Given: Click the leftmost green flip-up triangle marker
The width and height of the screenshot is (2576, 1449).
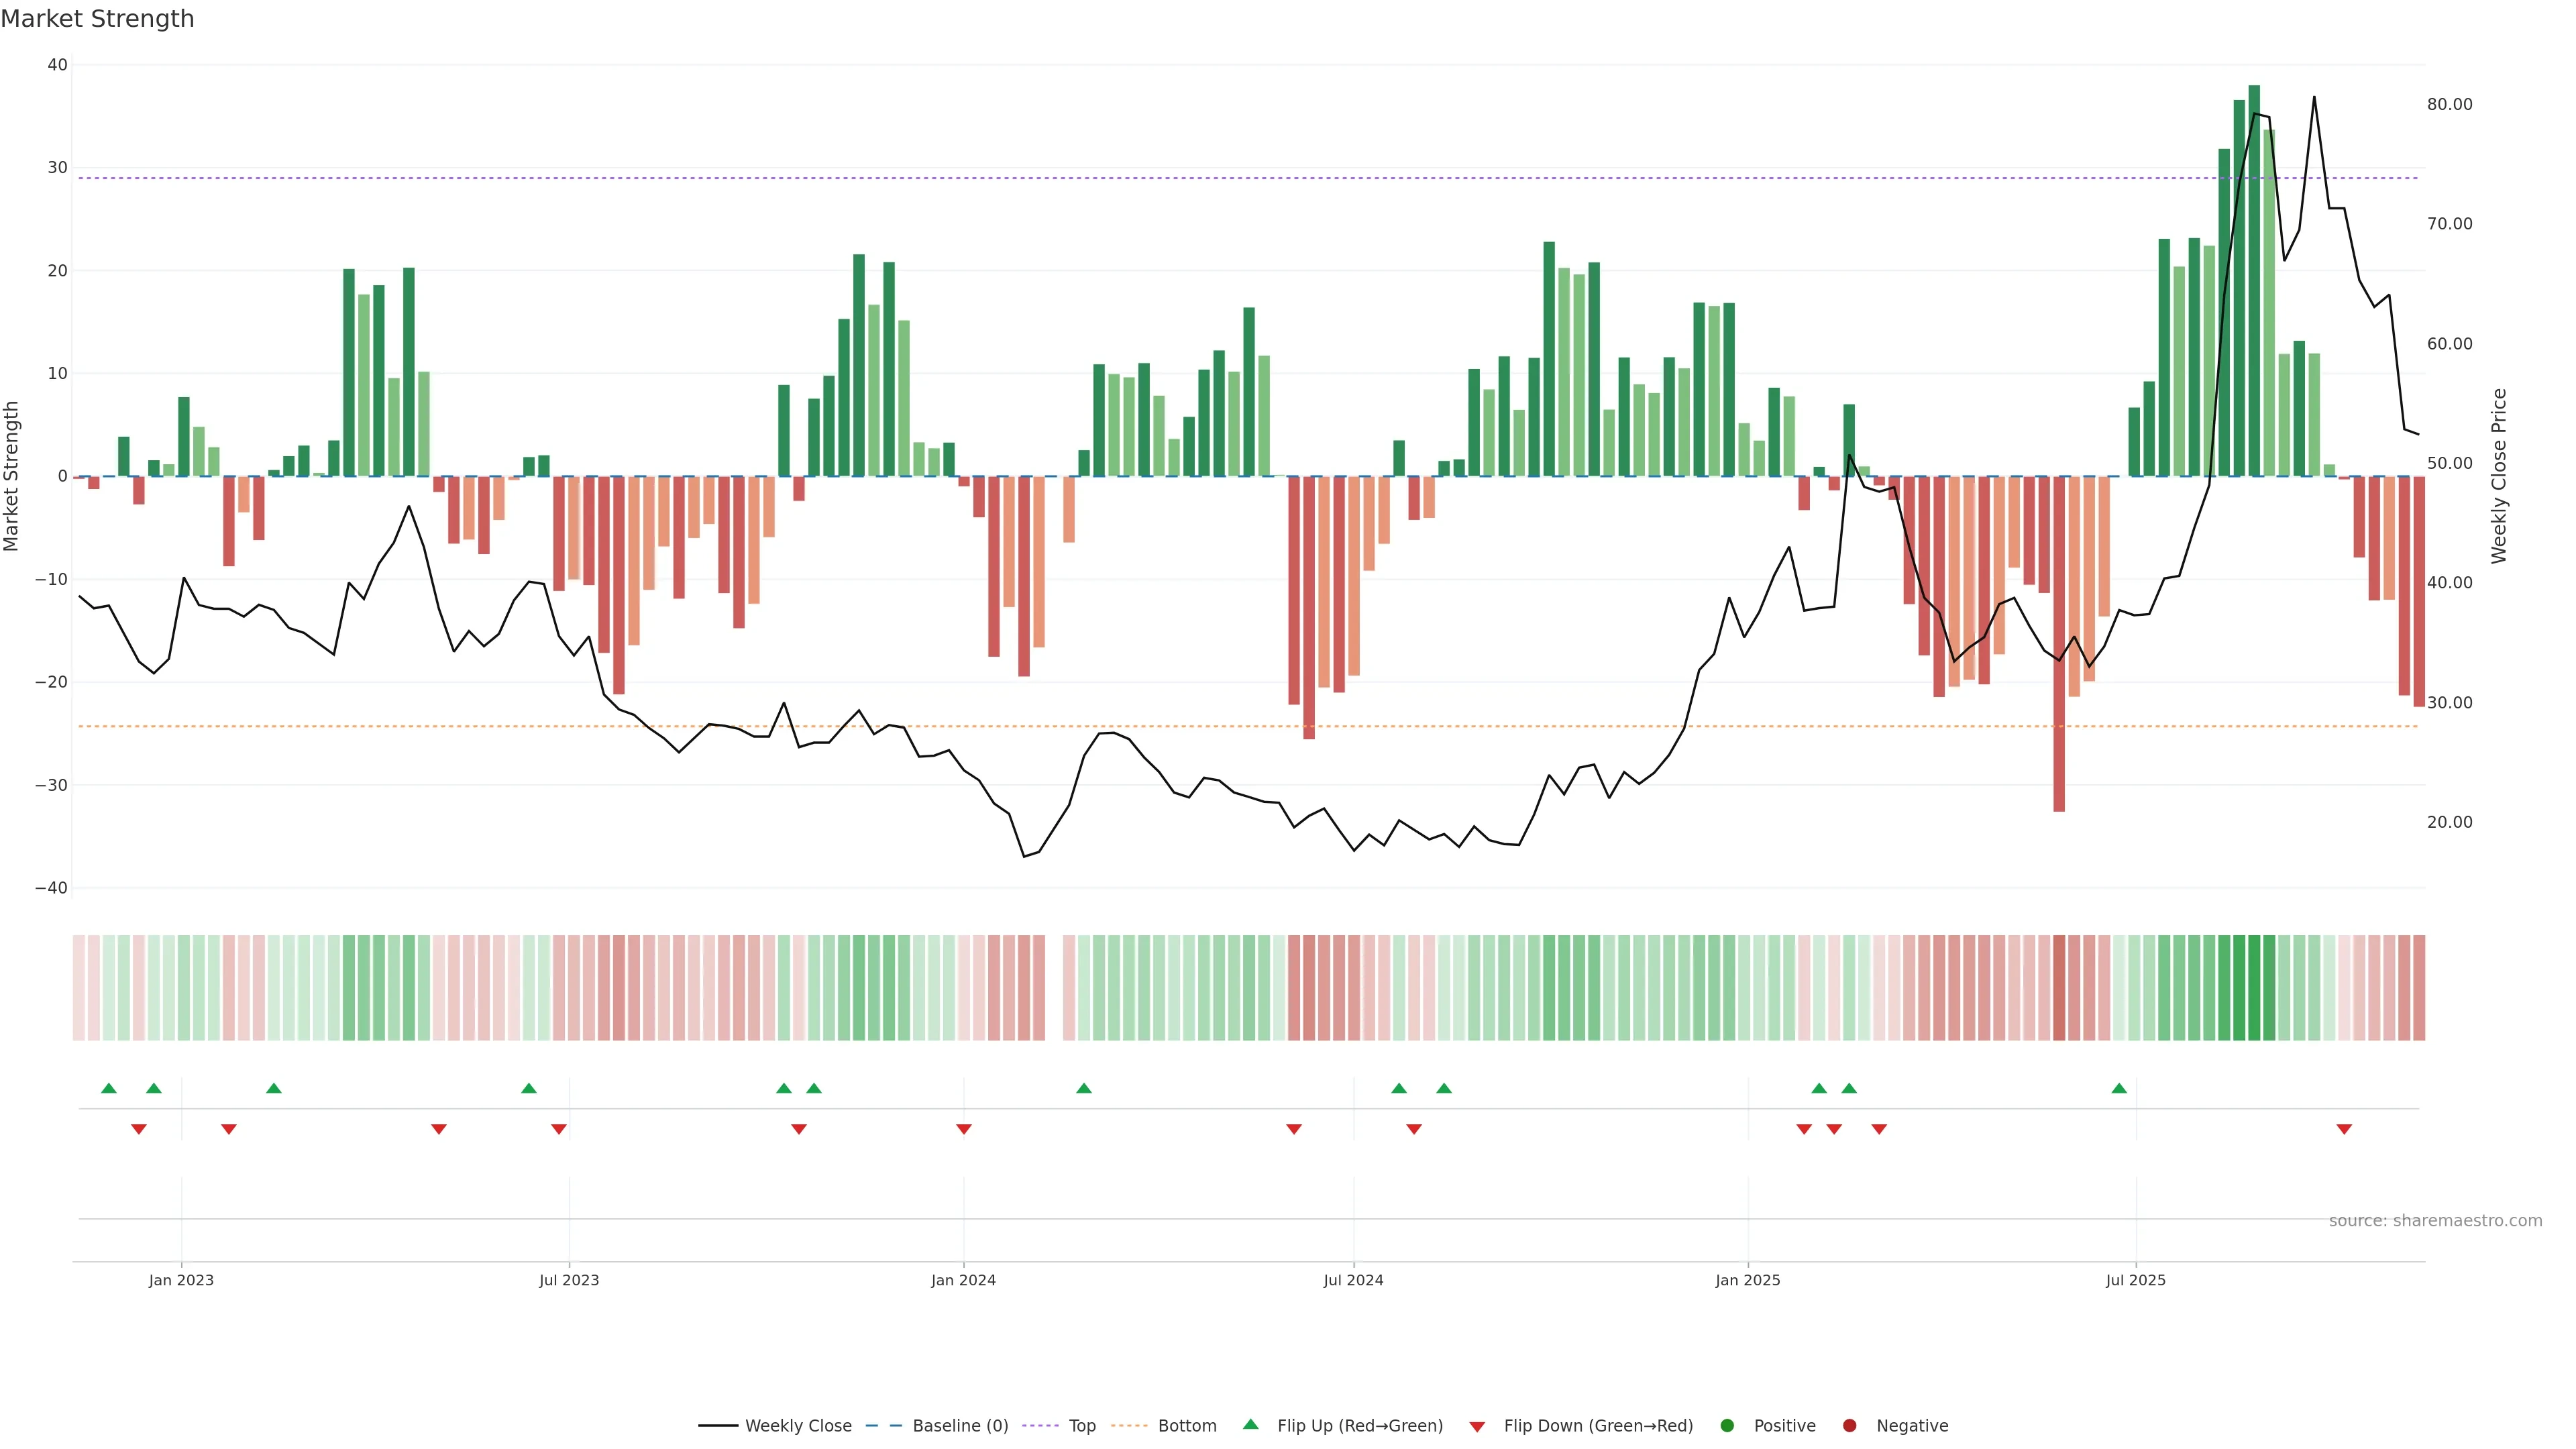Looking at the screenshot, I should pyautogui.click(x=109, y=1088).
